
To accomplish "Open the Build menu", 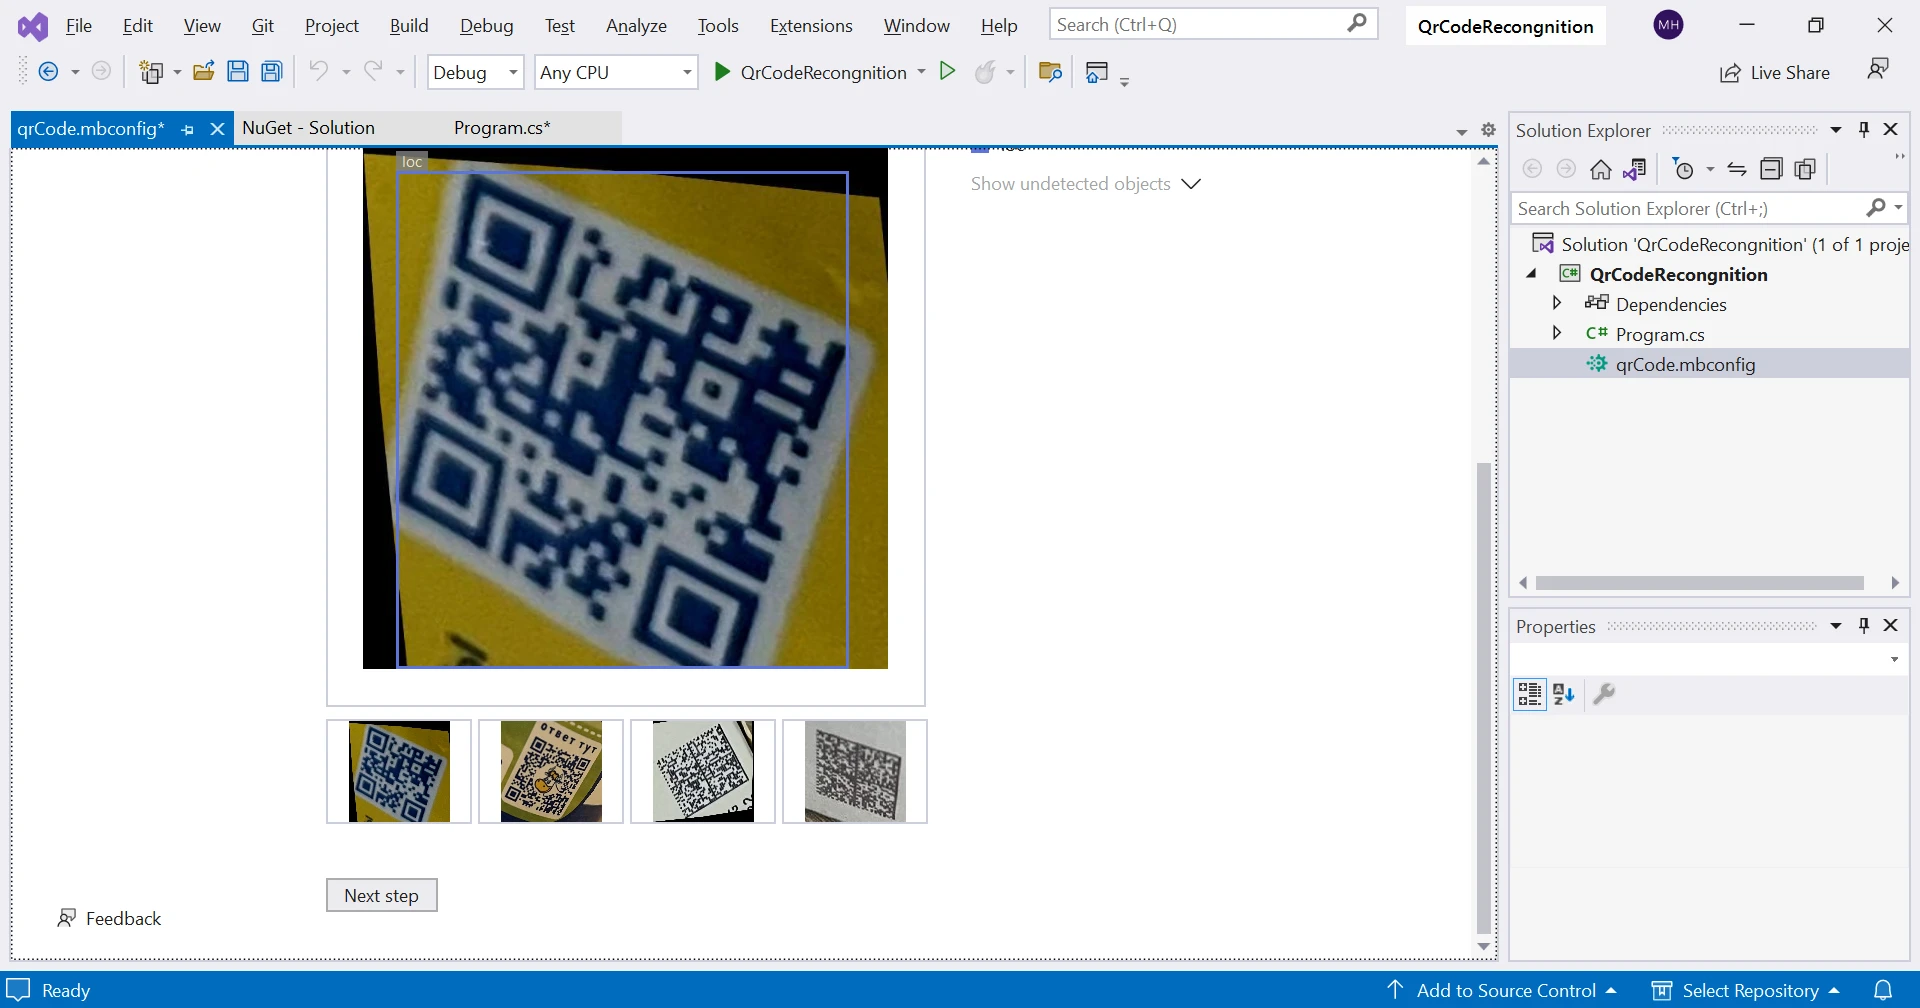I will coord(408,26).
